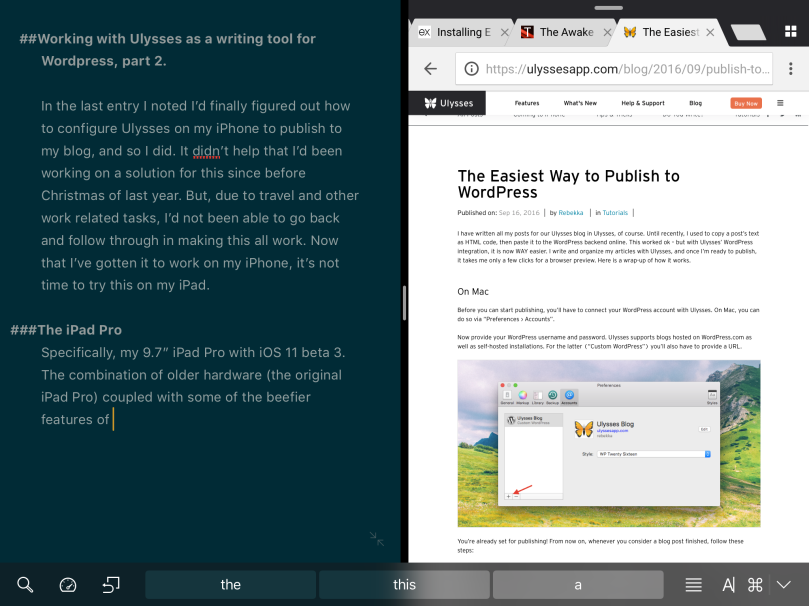Click the orange Buy Now button
The height and width of the screenshot is (606, 809).
tap(746, 103)
